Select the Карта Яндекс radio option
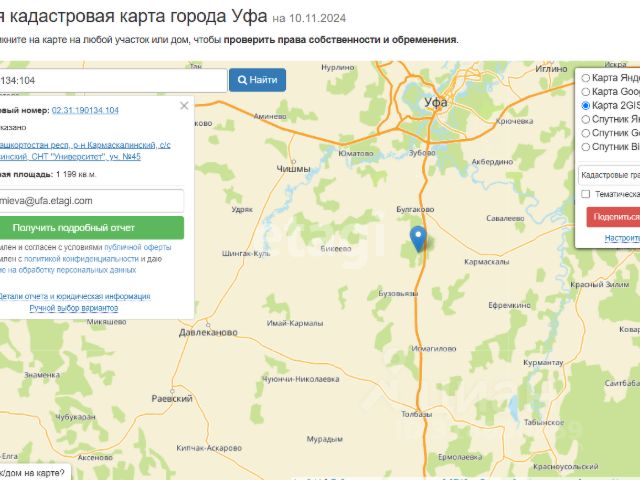Viewport: 640px width, 480px height. 586,78
